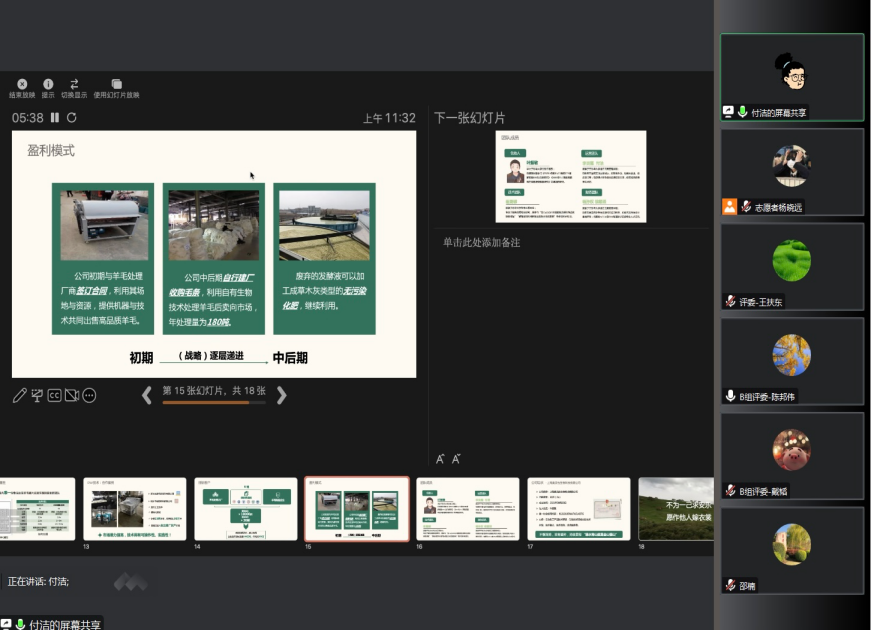
Task: Click Use Slide Show (使用幻灯片放映) icon
Action: pos(116,84)
